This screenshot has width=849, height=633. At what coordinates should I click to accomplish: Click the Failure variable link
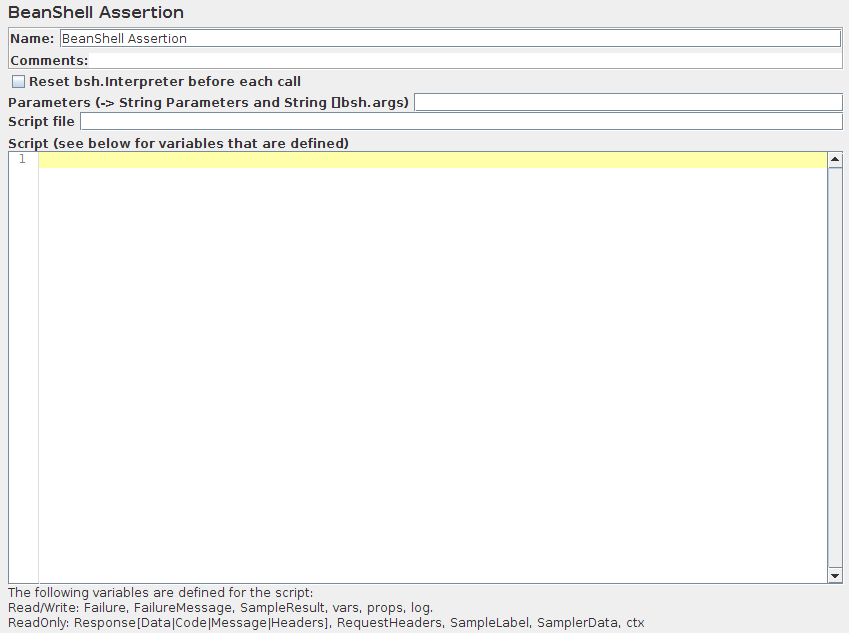tap(105, 607)
